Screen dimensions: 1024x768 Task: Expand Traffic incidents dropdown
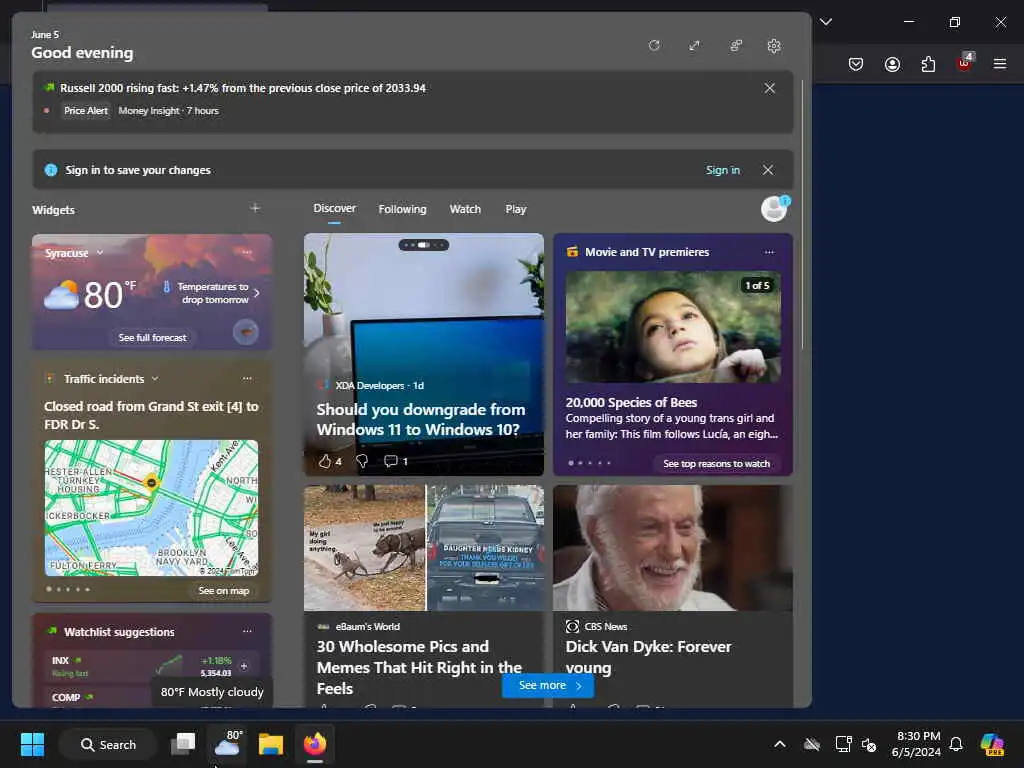[x=155, y=379]
